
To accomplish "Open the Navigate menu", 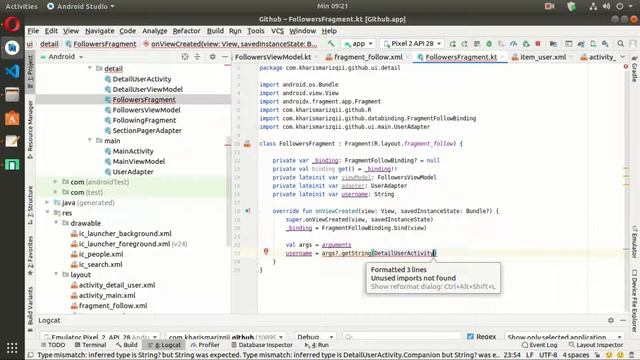I will pyautogui.click(x=100, y=31).
